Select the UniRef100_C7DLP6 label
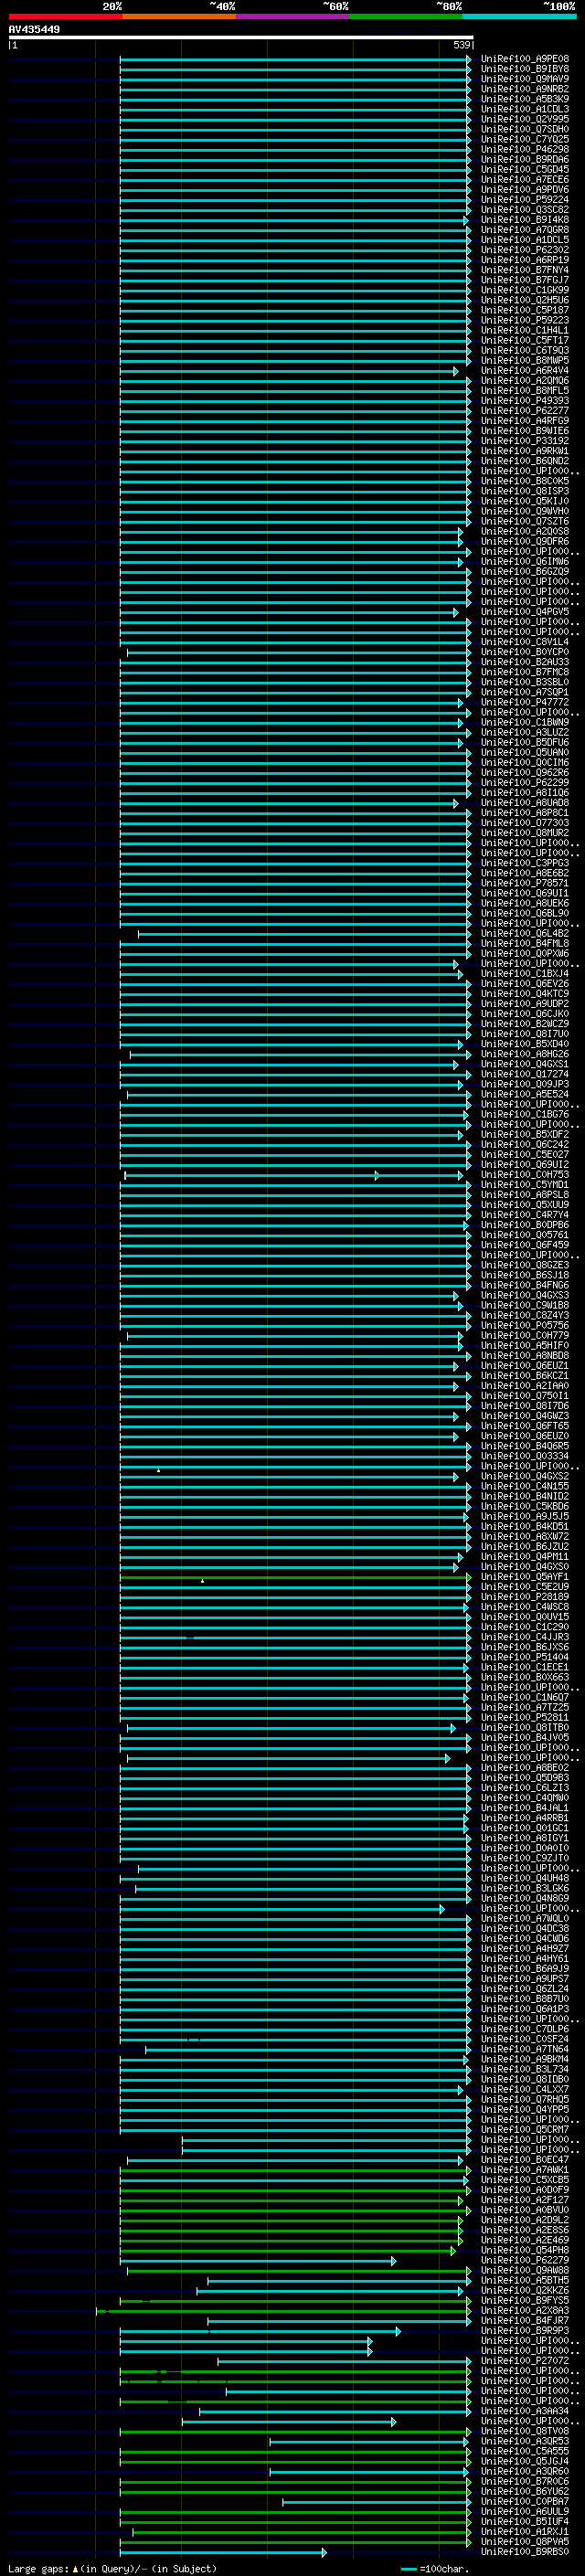This screenshot has width=585, height=2576. (524, 2029)
